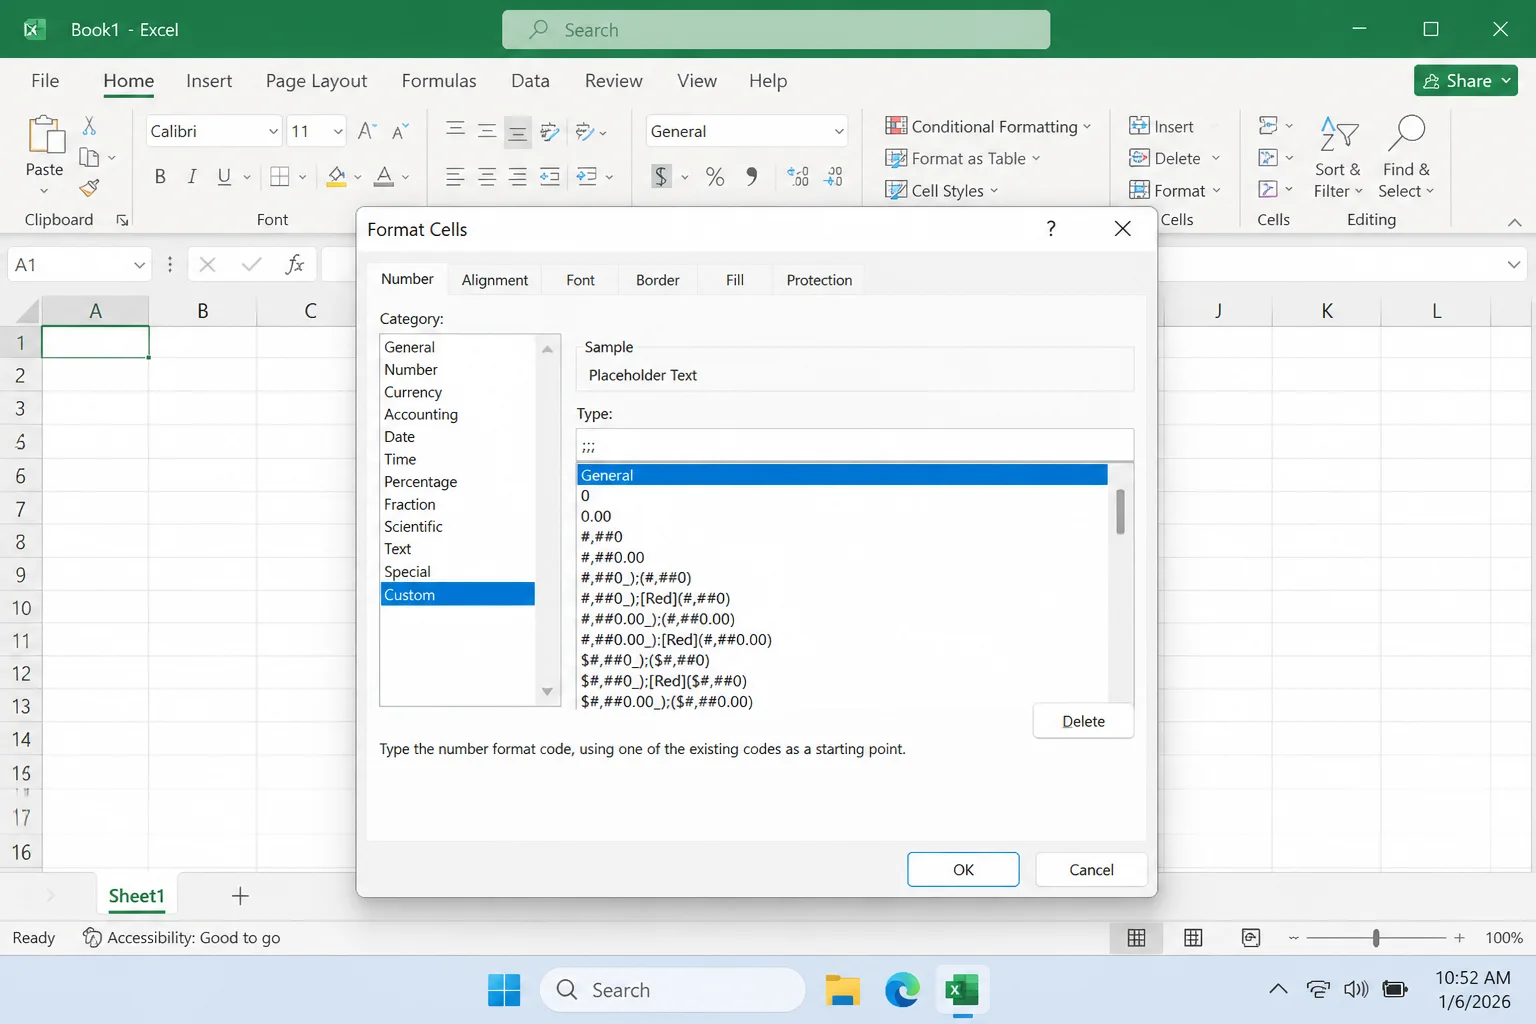Viewport: 1536px width, 1024px height.
Task: Toggle Underline formatting
Action: tap(224, 177)
